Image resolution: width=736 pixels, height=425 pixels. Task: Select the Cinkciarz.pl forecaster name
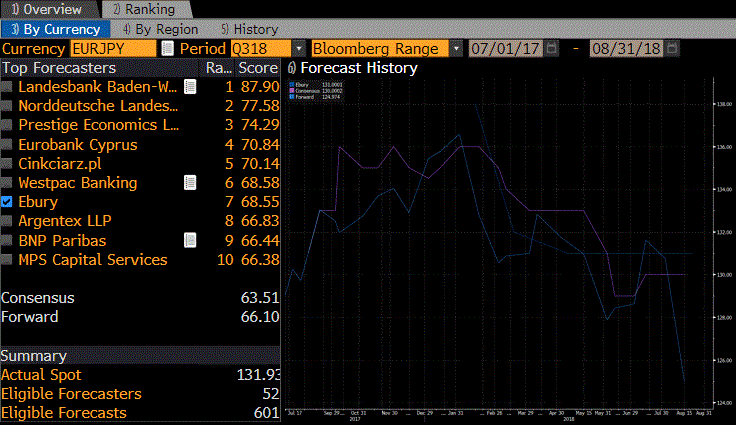pos(60,164)
